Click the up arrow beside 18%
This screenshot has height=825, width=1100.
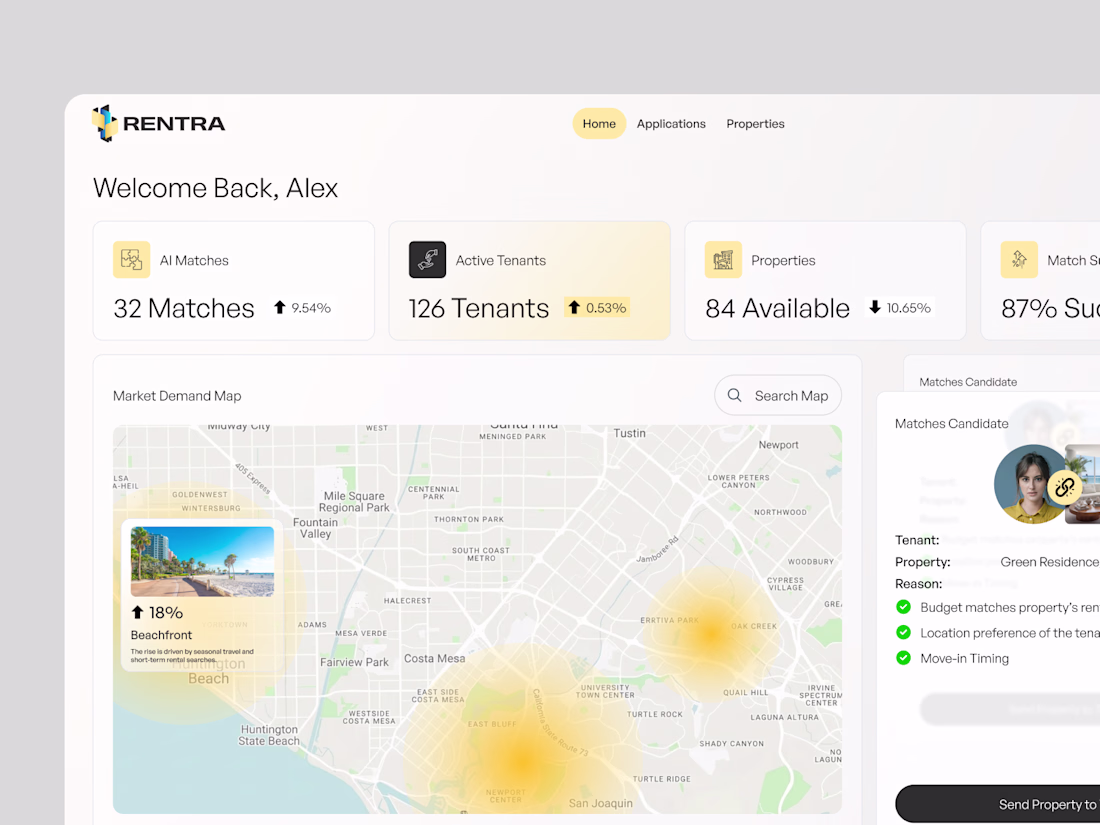138,612
